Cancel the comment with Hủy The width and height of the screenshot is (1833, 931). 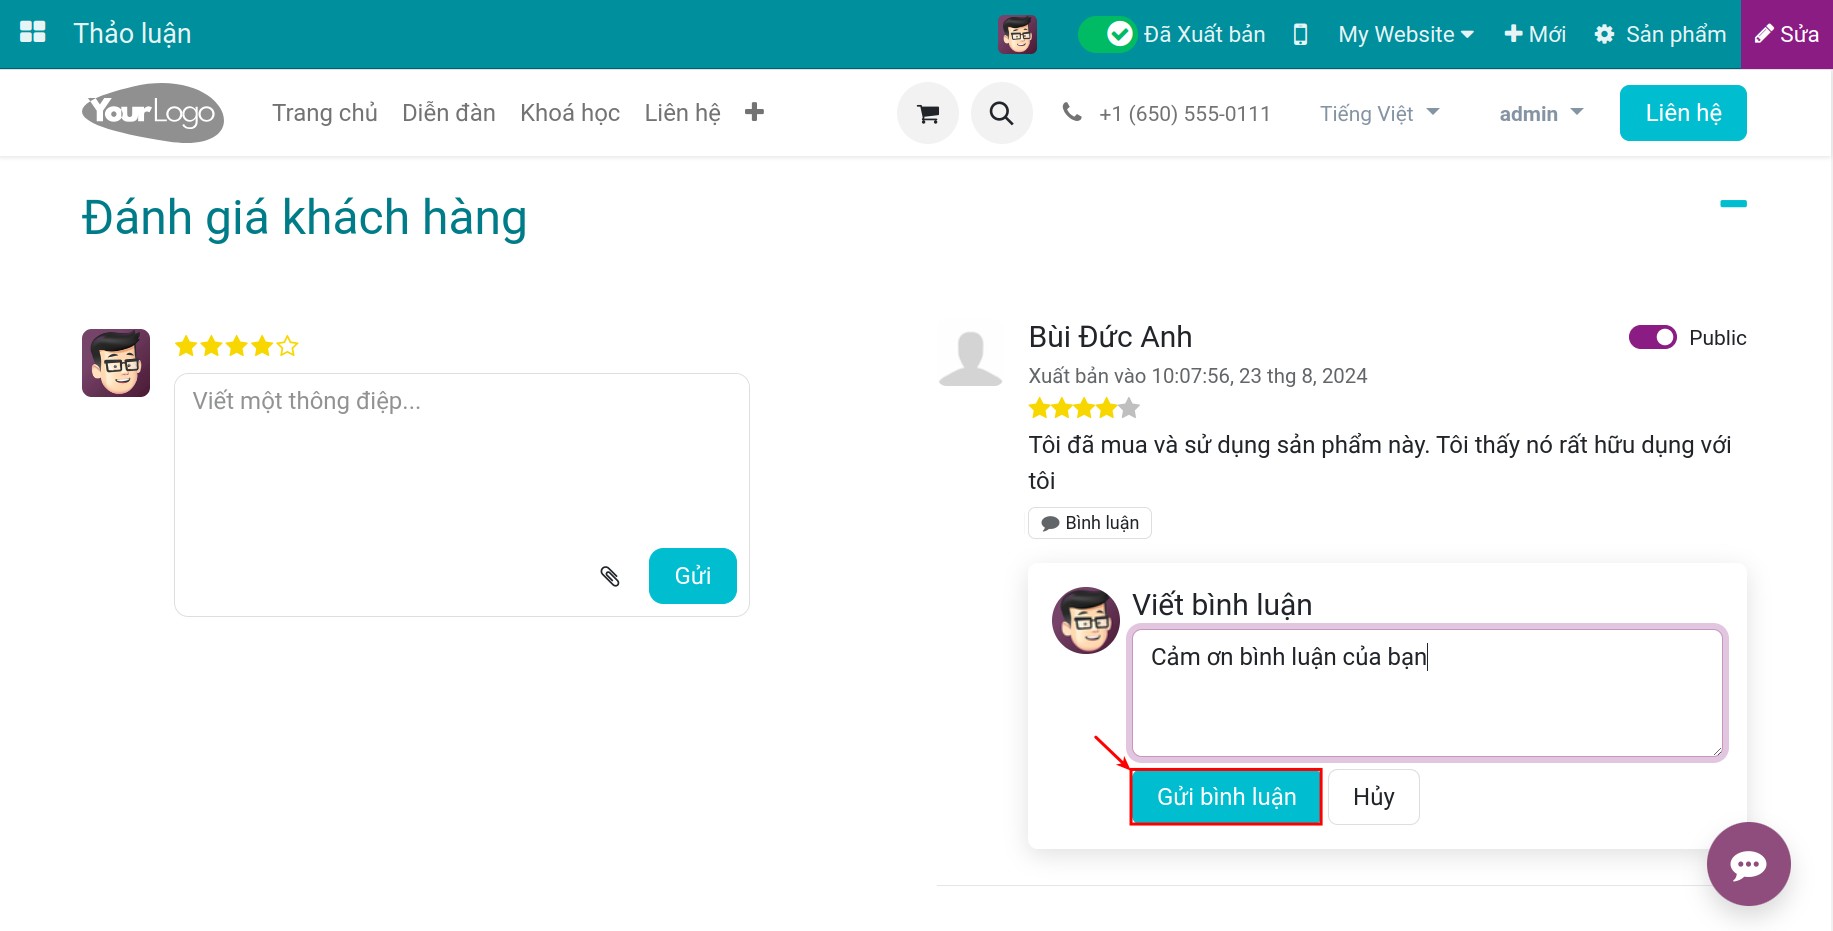point(1374,797)
